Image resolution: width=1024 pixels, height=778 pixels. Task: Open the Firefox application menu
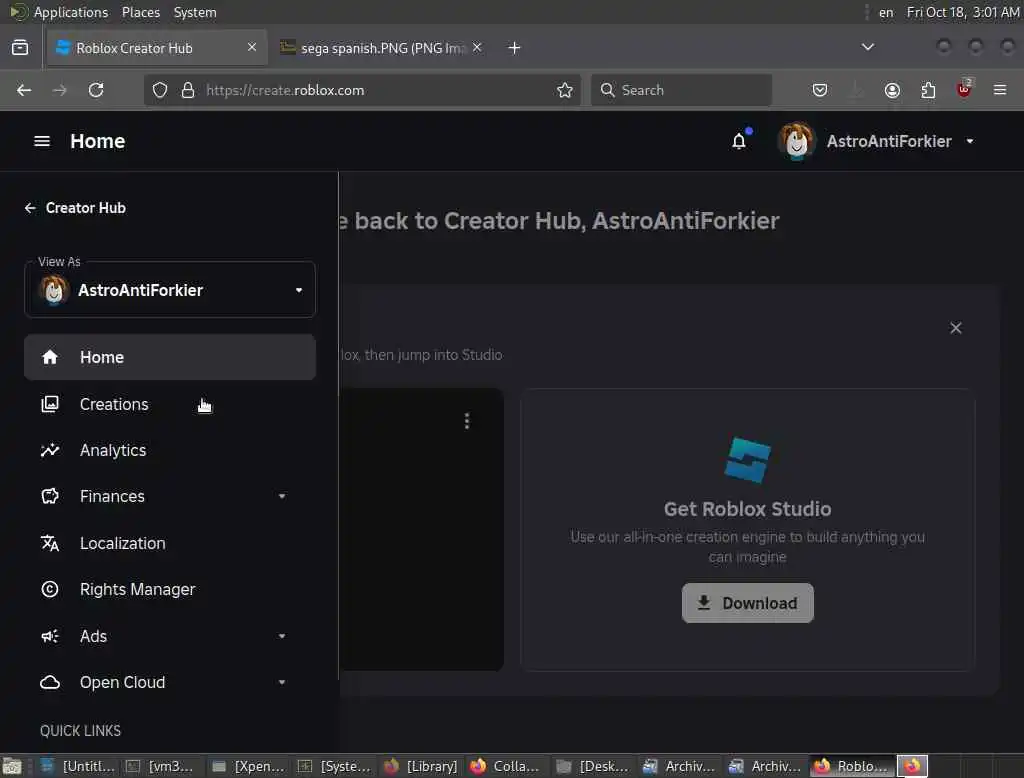click(x=1000, y=90)
